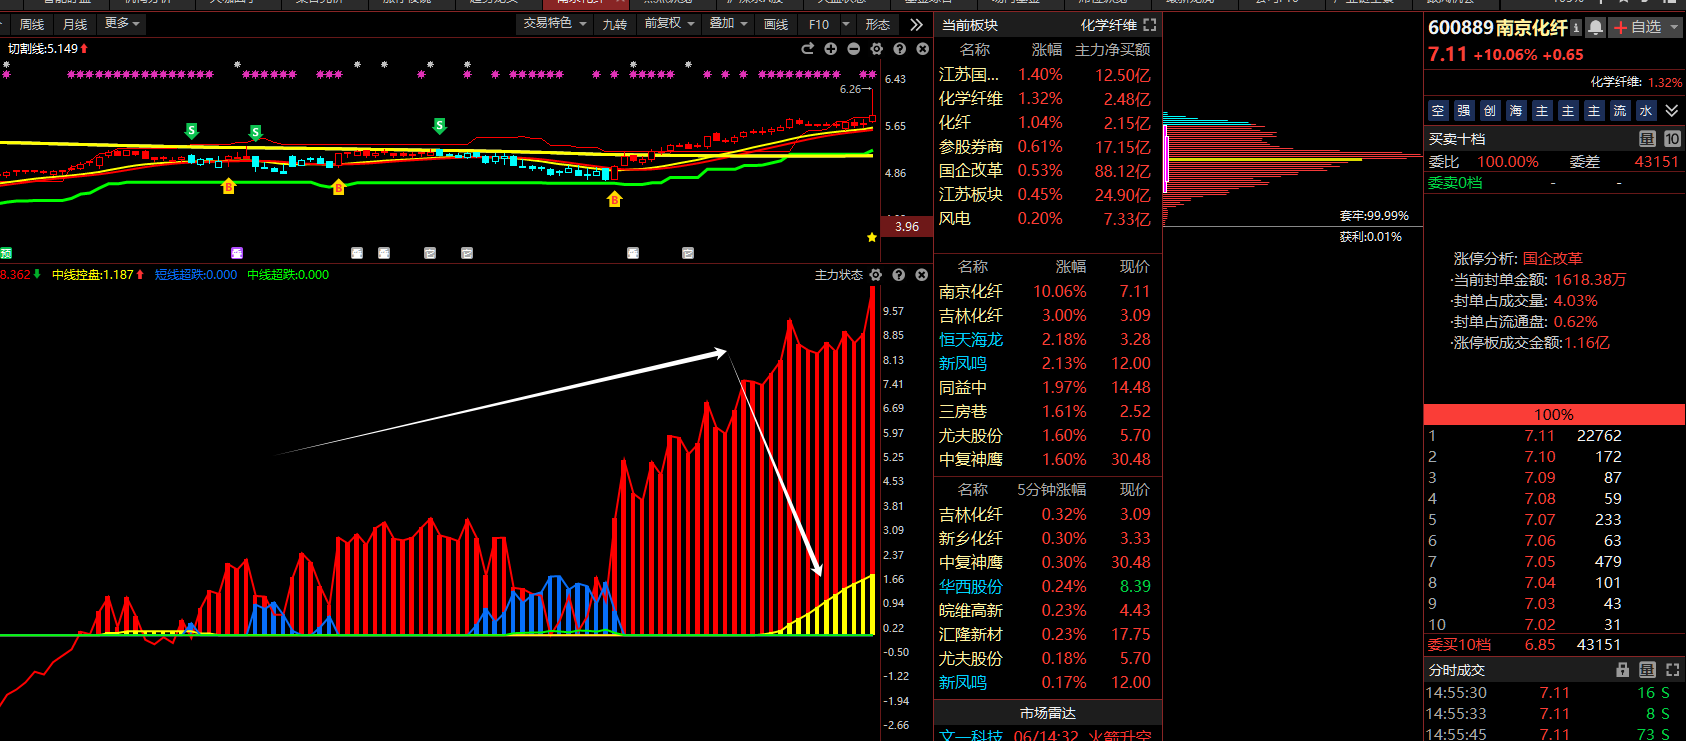1686x741 pixels.
Task: Open K-line indicator settings gear
Action: pos(876,49)
